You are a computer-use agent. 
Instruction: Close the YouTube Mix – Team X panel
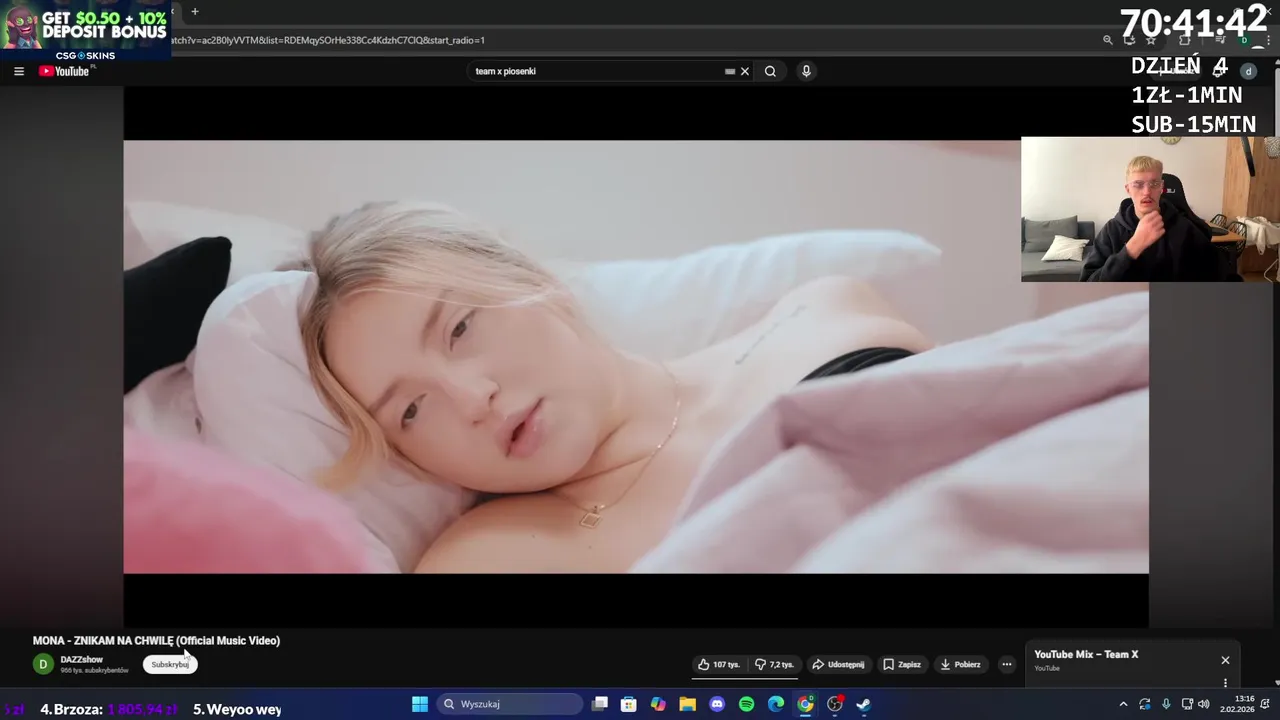[1225, 660]
